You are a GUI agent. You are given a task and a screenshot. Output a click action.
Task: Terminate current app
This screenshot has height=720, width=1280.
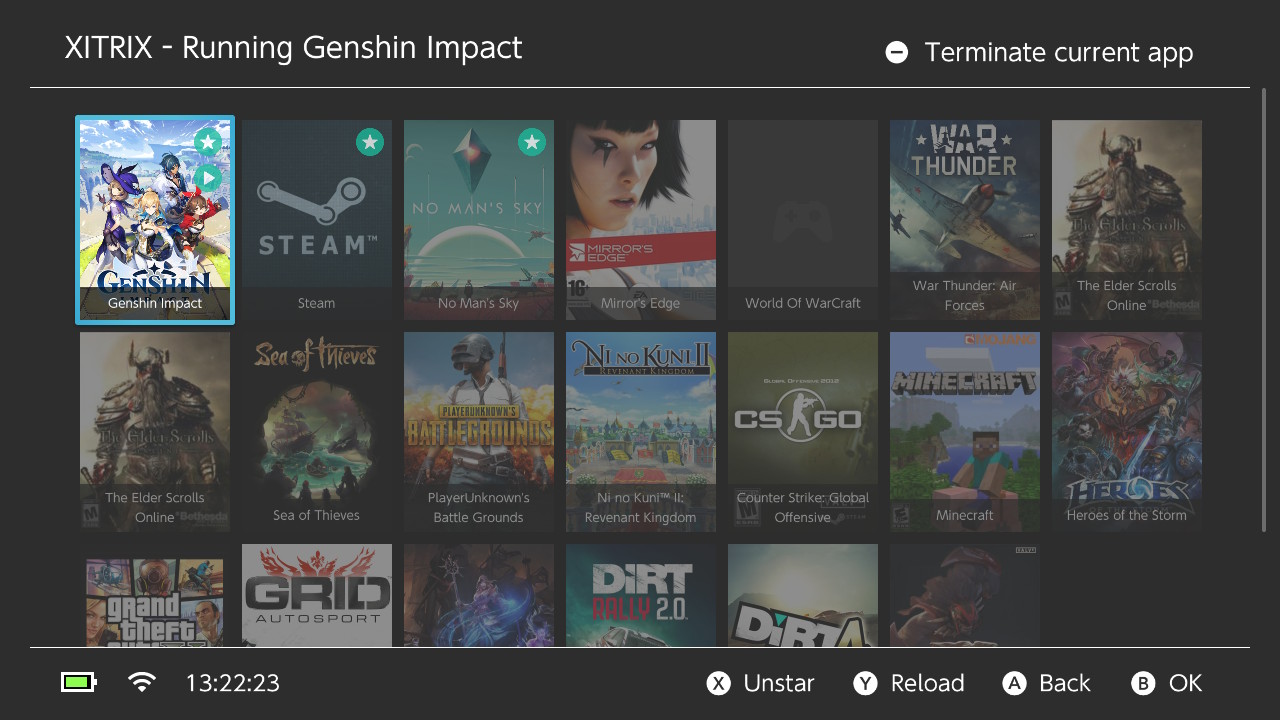coord(1040,52)
